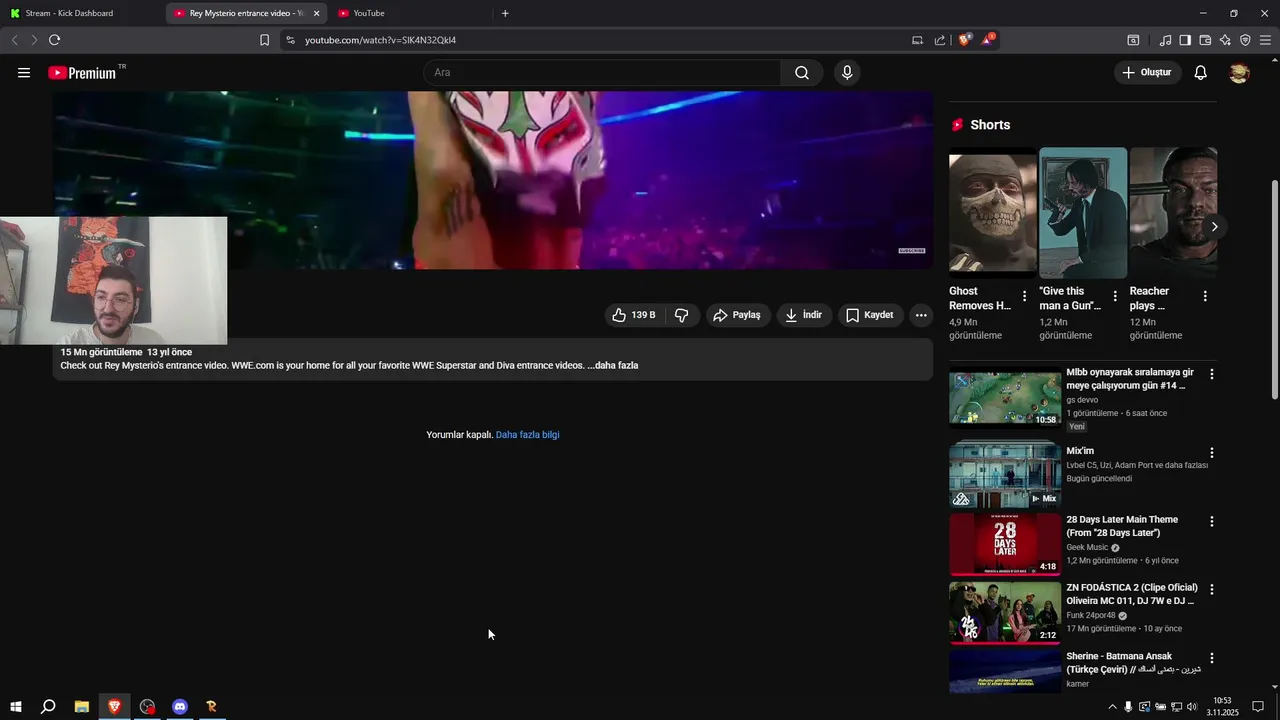Open Ghost Removes H... short thumbnail
The width and height of the screenshot is (1280, 720).
pos(993,212)
